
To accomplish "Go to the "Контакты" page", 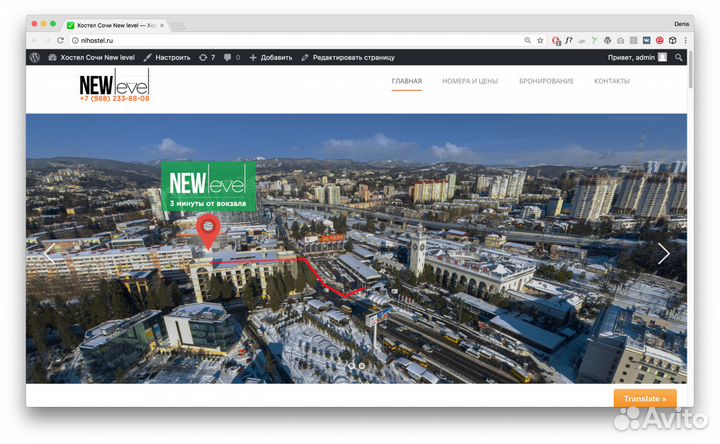I will (612, 81).
